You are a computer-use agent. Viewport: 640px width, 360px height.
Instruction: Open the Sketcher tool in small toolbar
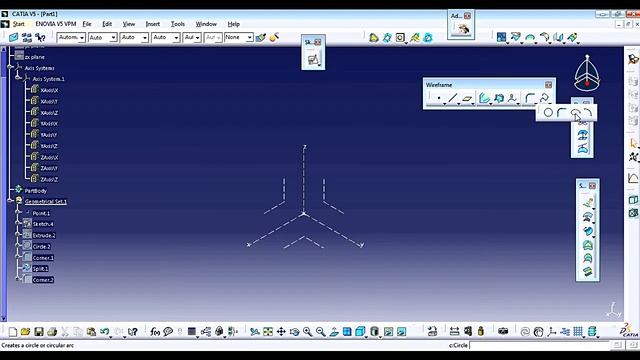pos(313,60)
